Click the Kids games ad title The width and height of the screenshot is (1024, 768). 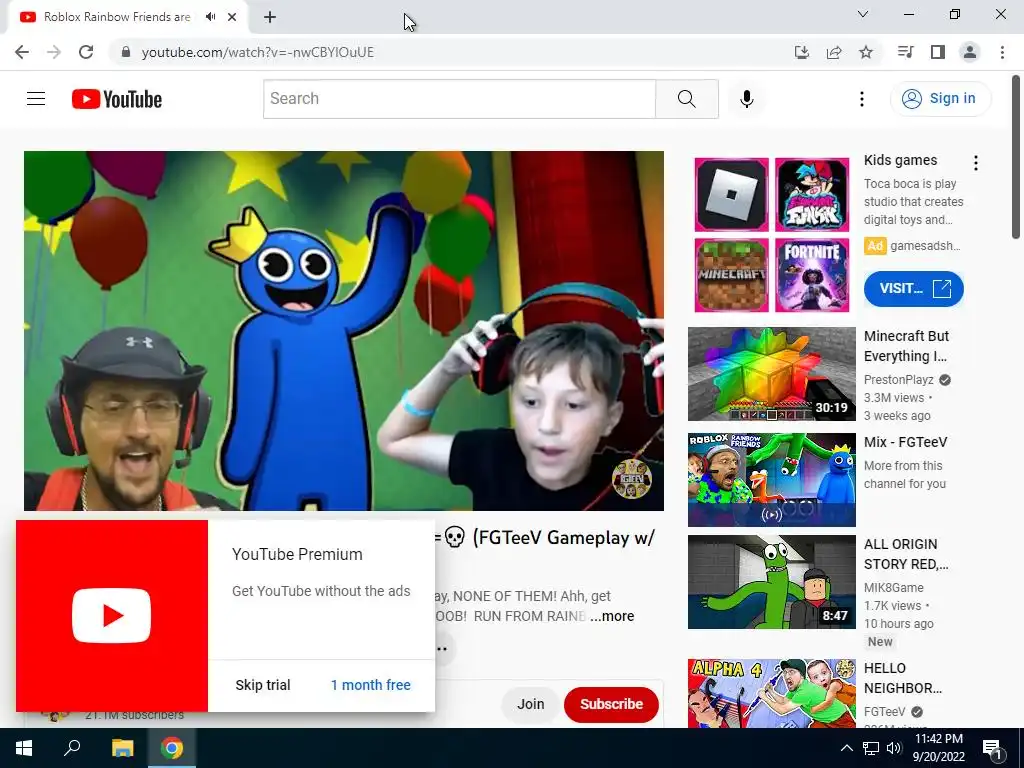tap(900, 160)
